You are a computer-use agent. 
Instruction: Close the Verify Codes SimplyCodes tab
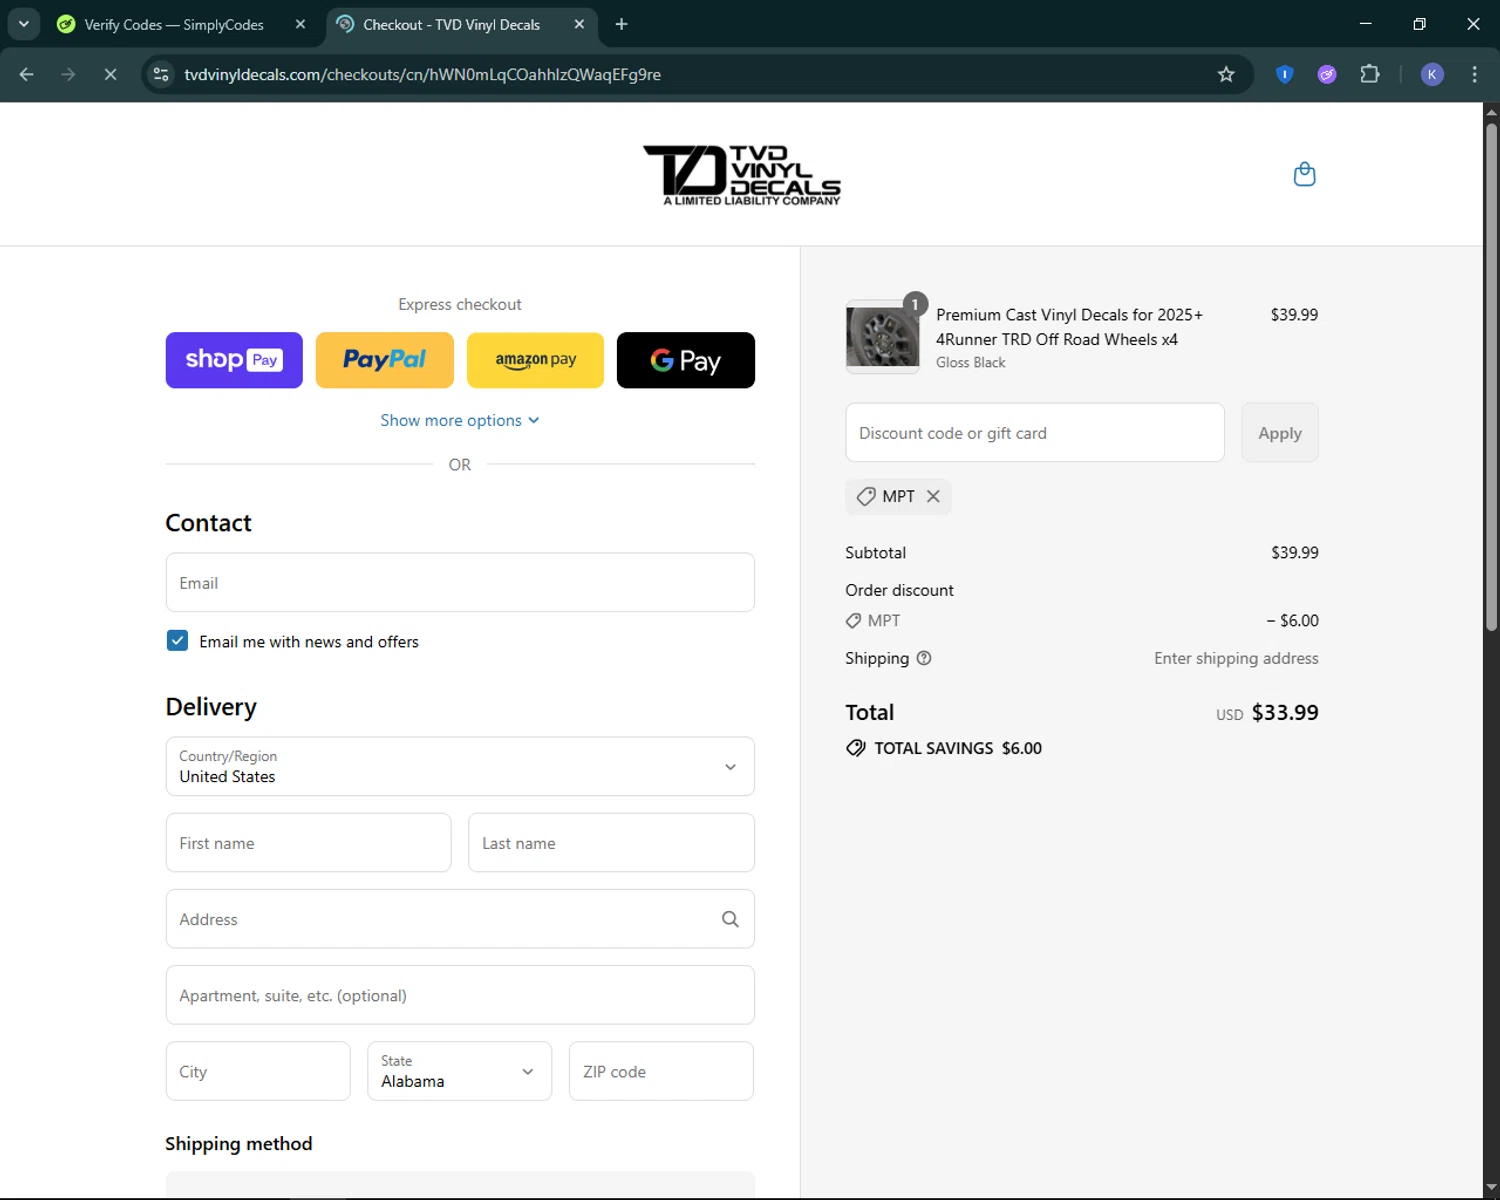click(300, 24)
